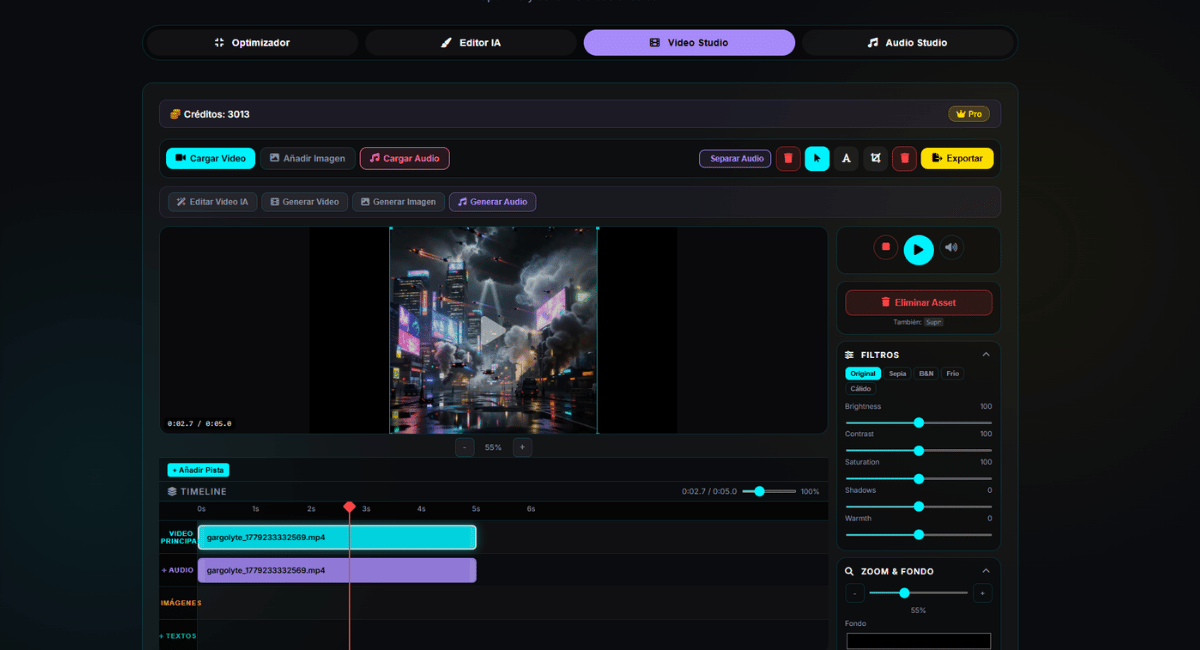Click the Video Principal track label
1200x650 pixels.
click(179, 537)
